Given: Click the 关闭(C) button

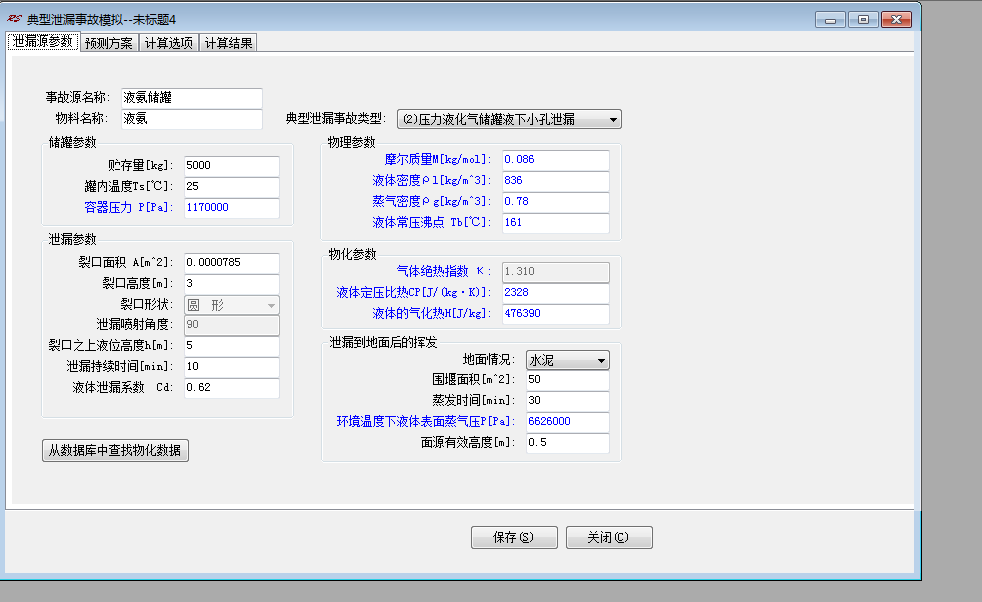Looking at the screenshot, I should tap(609, 537).
